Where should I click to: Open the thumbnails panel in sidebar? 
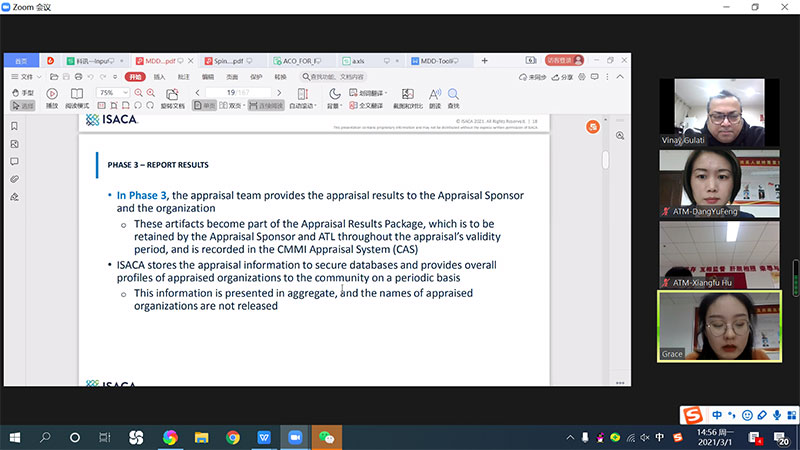click(x=14, y=144)
